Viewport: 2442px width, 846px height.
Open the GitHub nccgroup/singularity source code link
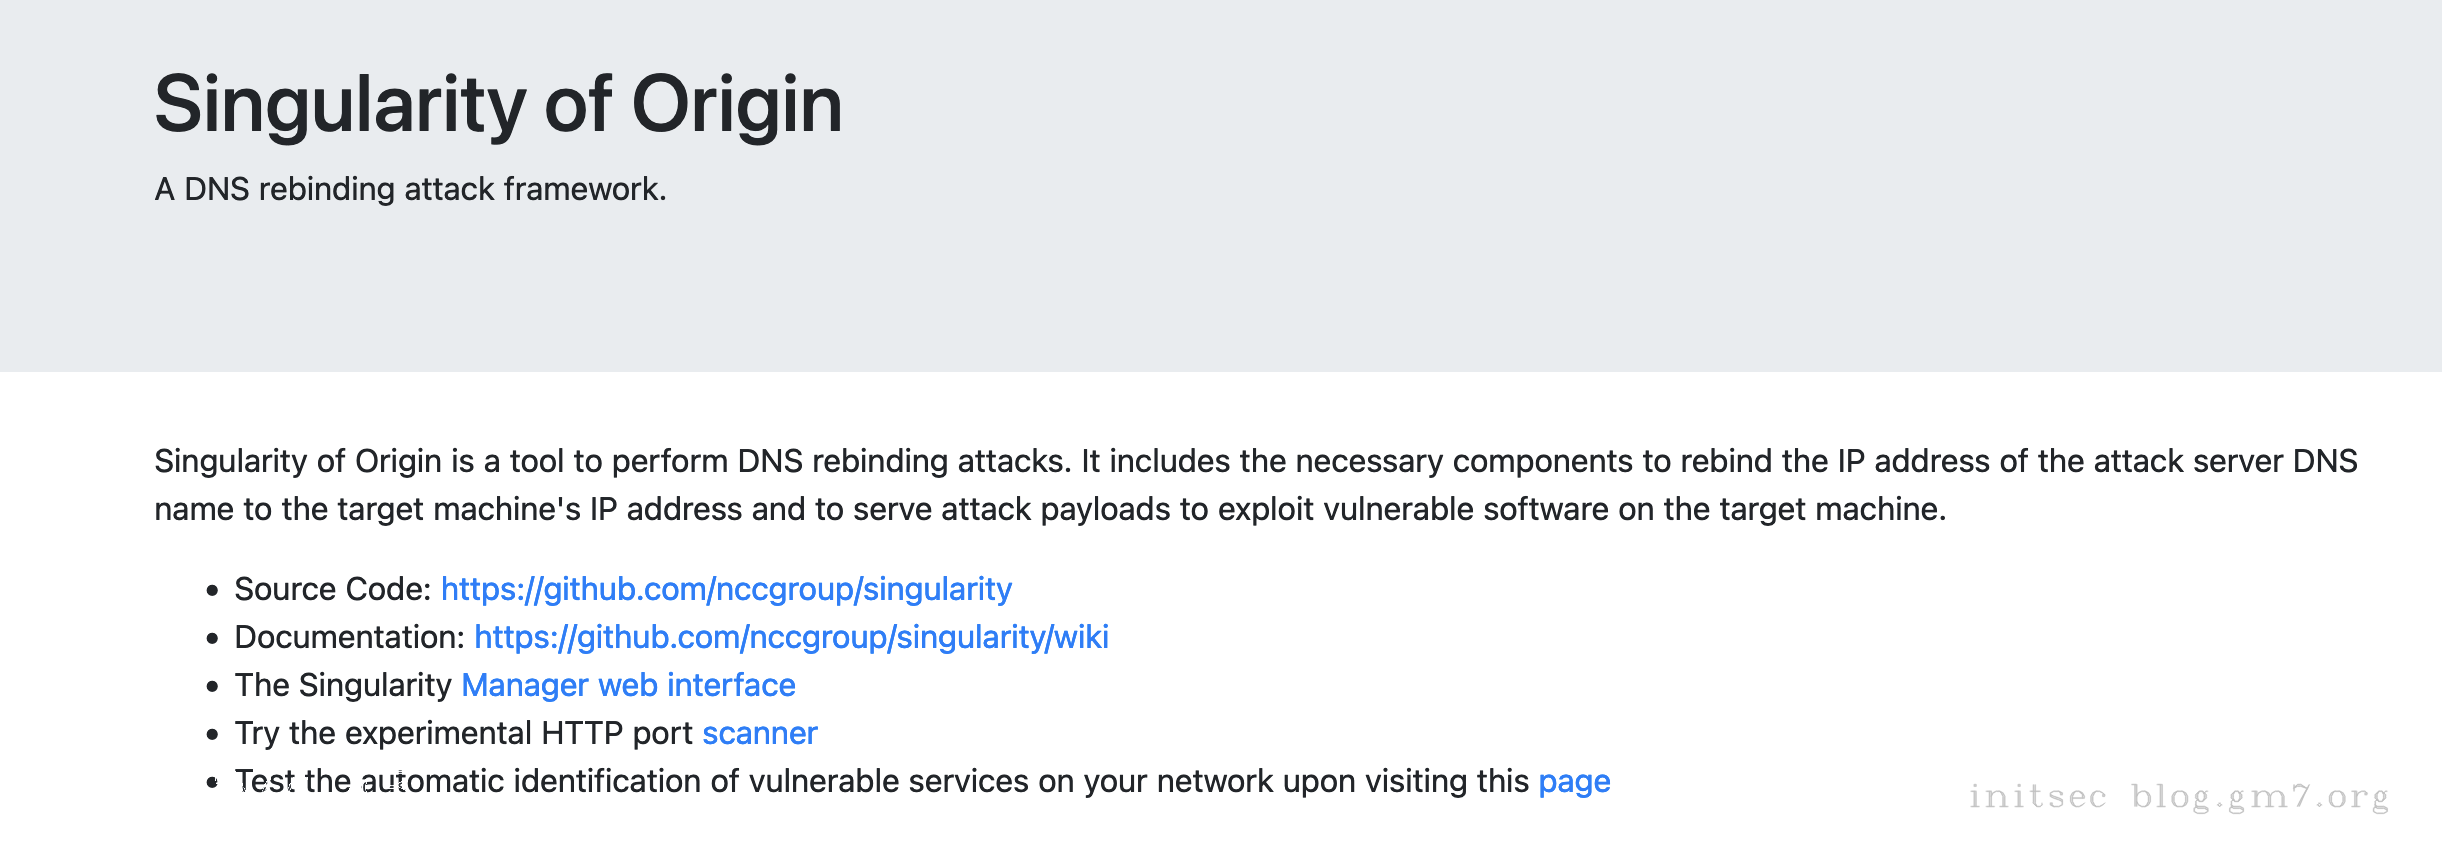click(x=726, y=589)
